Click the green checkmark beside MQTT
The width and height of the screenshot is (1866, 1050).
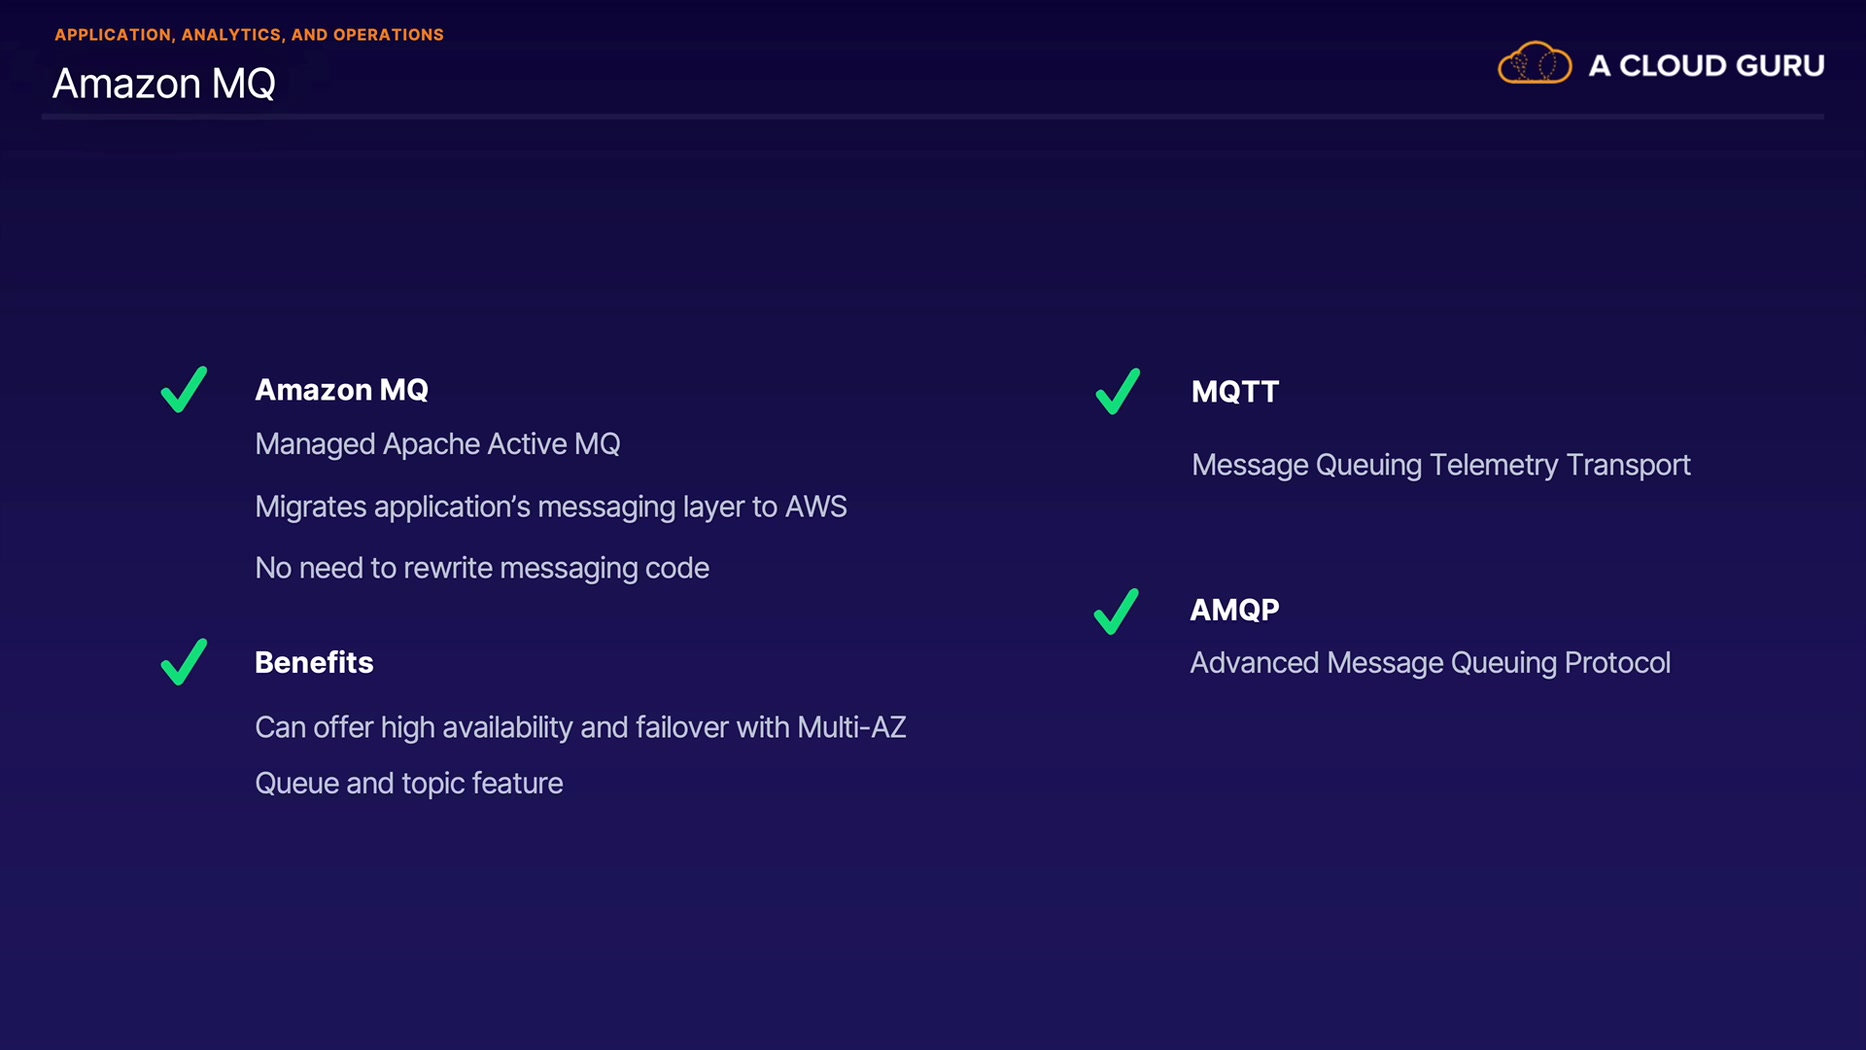(1118, 391)
